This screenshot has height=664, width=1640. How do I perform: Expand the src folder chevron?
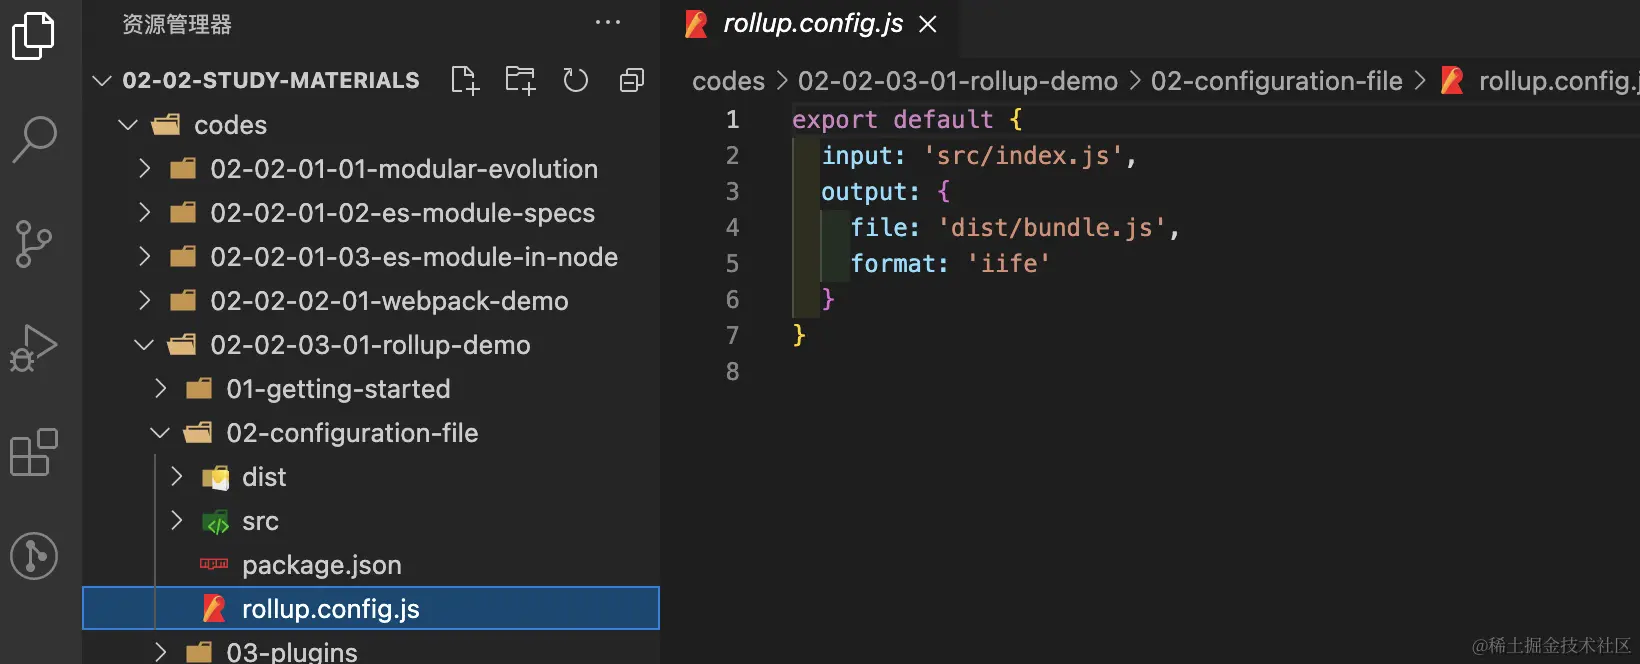(x=177, y=520)
